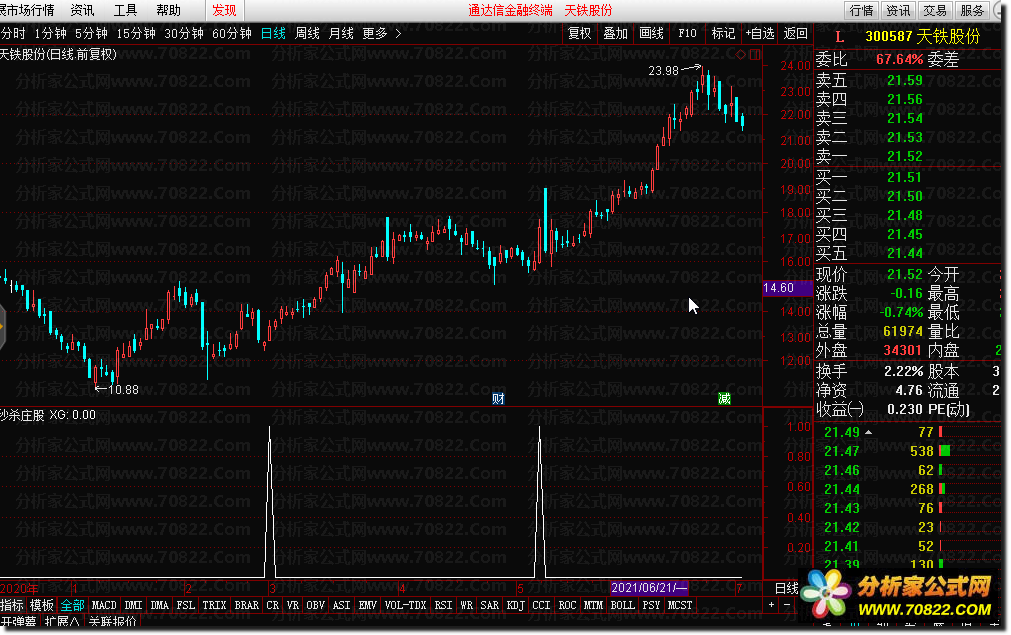Select the 60分钟 period

(x=231, y=34)
